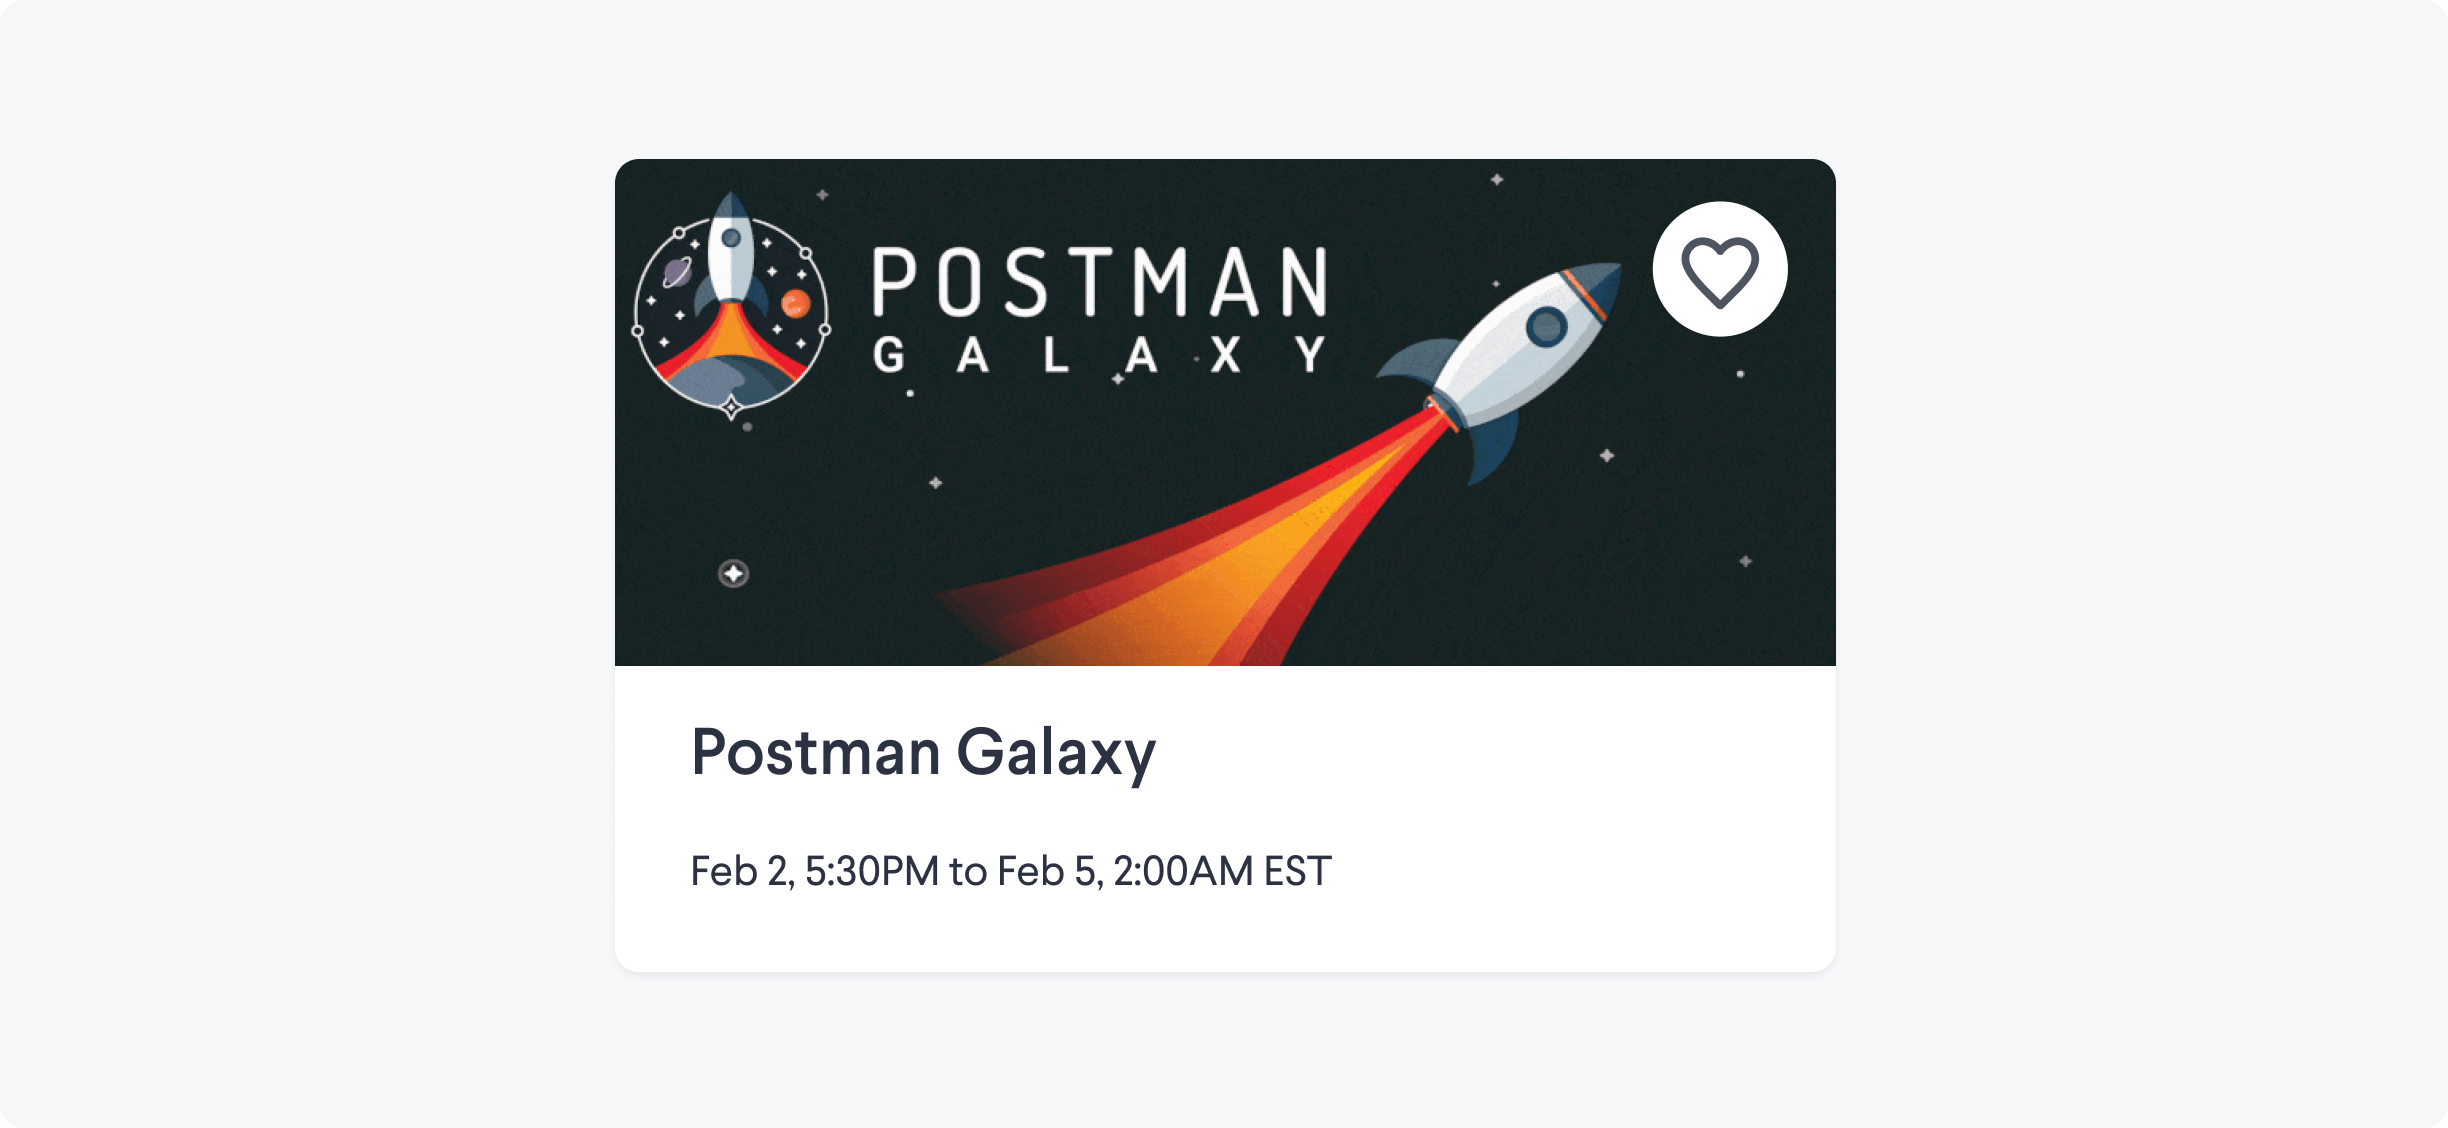Open the Postman Galaxy event title
This screenshot has height=1128, width=2448.
923,752
